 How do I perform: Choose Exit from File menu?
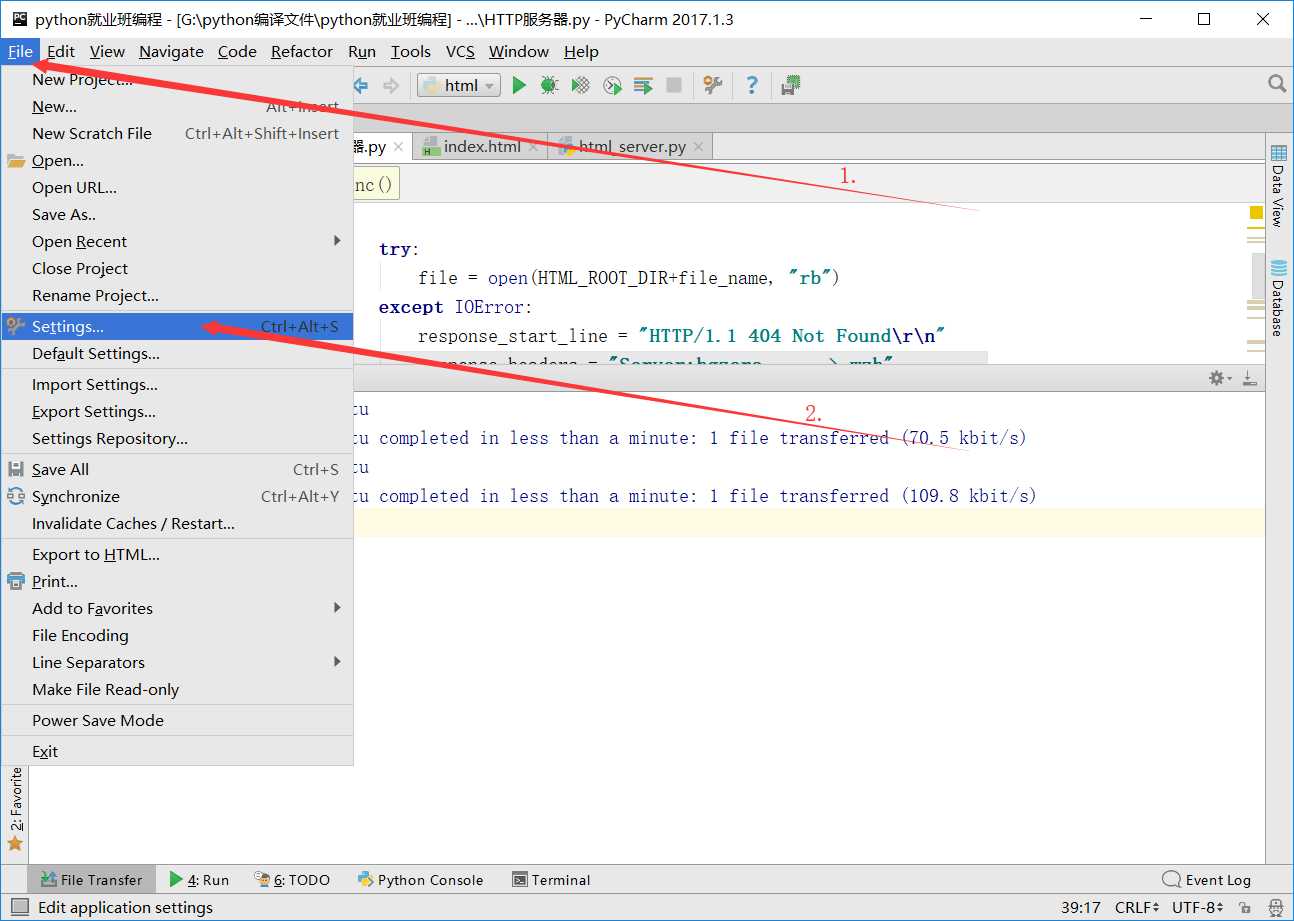click(x=177, y=751)
